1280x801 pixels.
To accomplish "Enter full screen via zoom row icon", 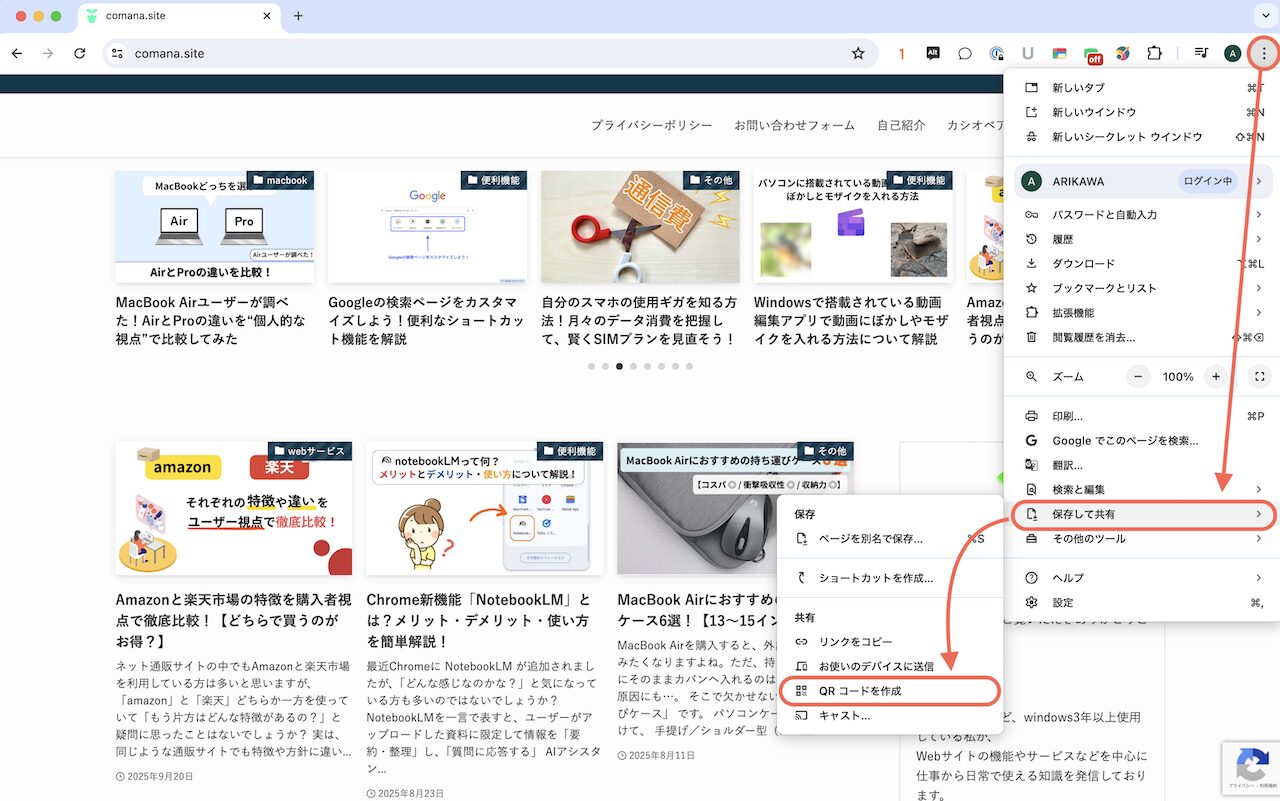I will coord(1259,377).
